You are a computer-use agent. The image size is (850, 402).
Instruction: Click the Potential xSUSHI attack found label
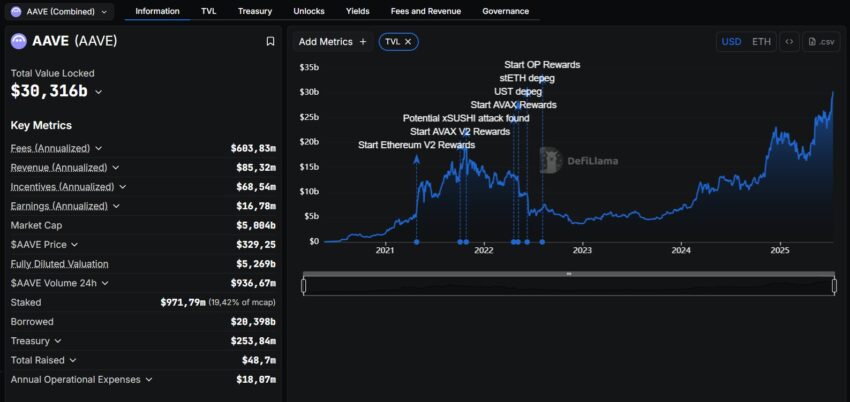(x=466, y=118)
